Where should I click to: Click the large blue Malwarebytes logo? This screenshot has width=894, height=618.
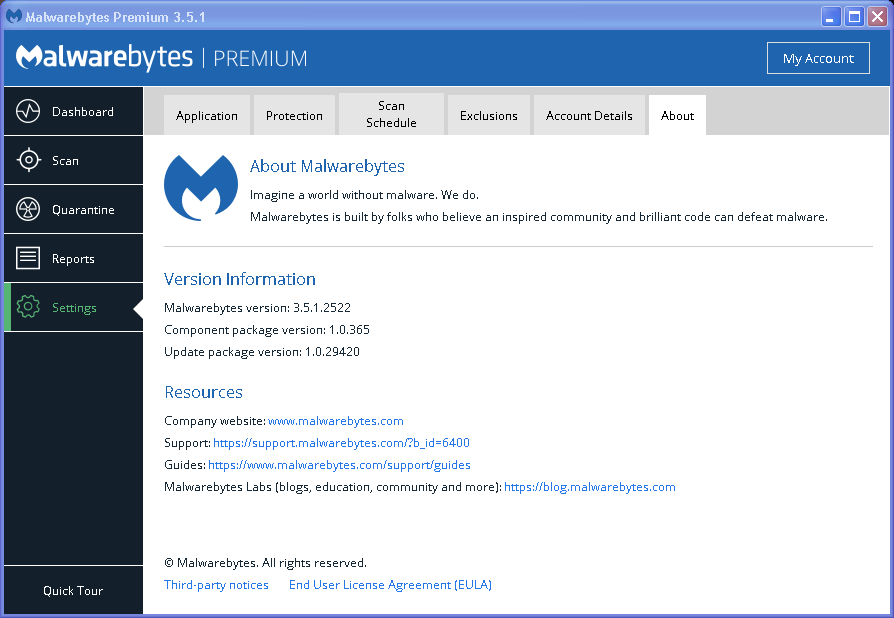pyautogui.click(x=201, y=188)
